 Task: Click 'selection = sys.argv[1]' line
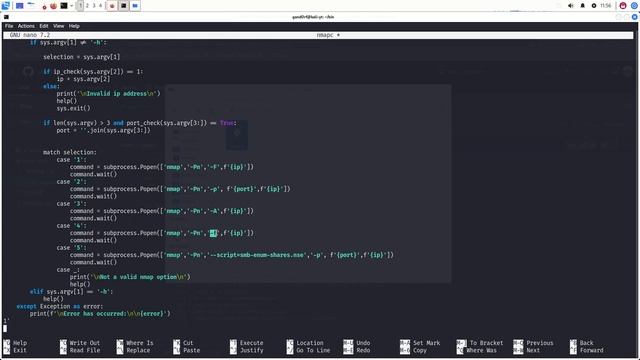(82, 57)
